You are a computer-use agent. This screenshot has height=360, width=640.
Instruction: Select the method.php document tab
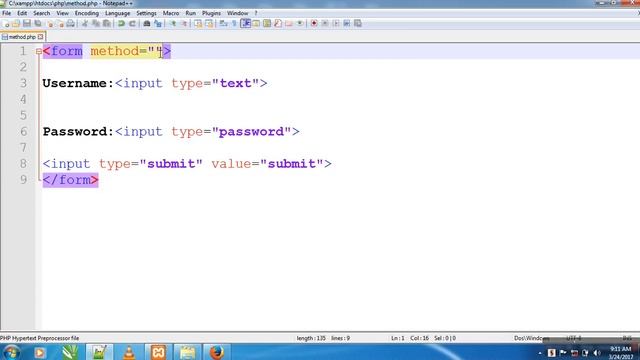click(x=22, y=37)
